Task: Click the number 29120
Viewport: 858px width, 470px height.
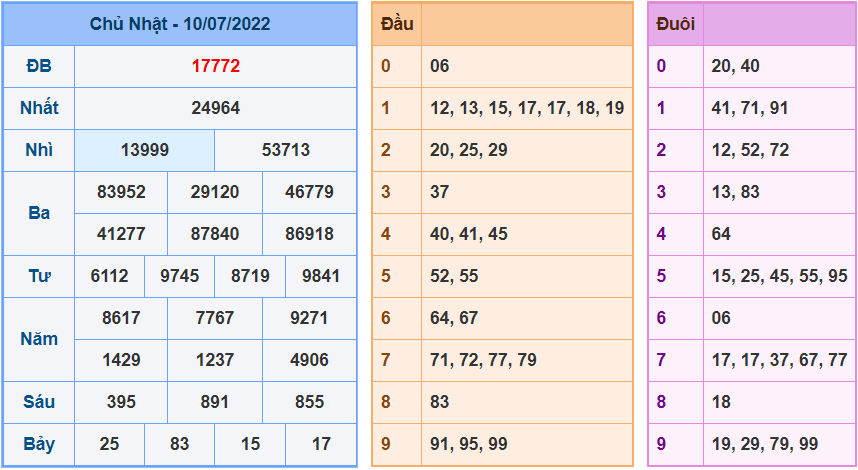Action: (214, 192)
